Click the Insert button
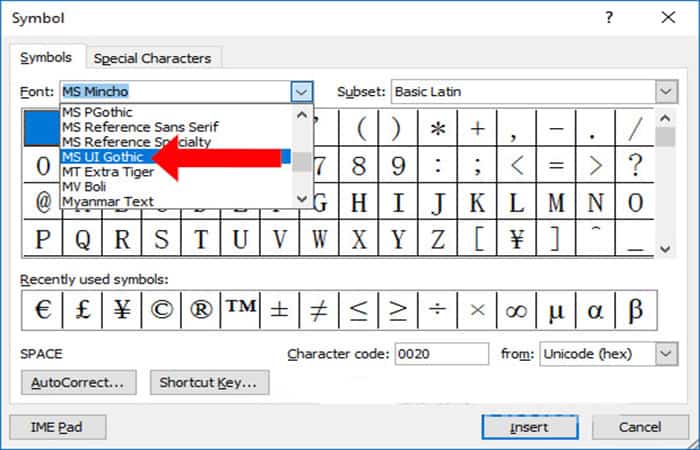This screenshot has height=450, width=700. 530,427
